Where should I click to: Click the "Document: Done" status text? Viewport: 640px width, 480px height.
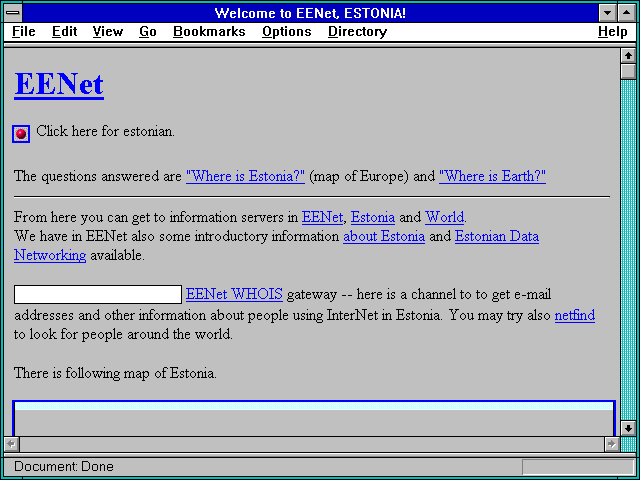64,467
